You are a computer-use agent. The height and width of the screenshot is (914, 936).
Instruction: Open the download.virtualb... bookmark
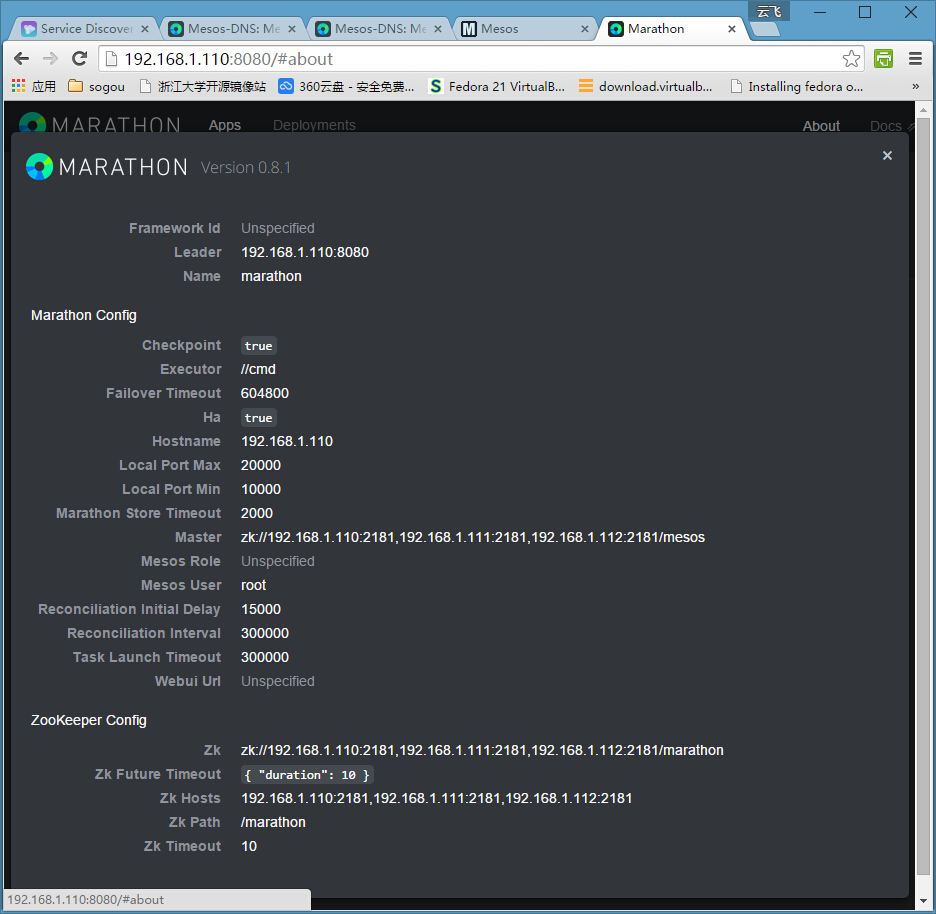[645, 87]
